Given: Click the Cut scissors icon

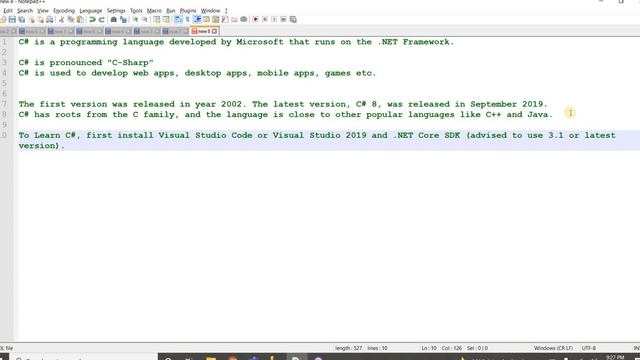Looking at the screenshot, I should coord(62,20).
